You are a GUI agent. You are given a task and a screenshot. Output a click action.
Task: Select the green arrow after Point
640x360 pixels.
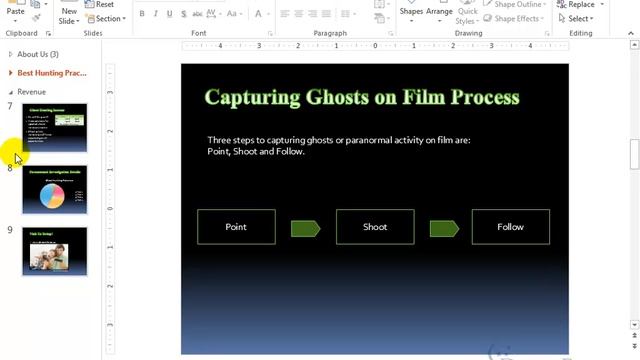coord(305,229)
